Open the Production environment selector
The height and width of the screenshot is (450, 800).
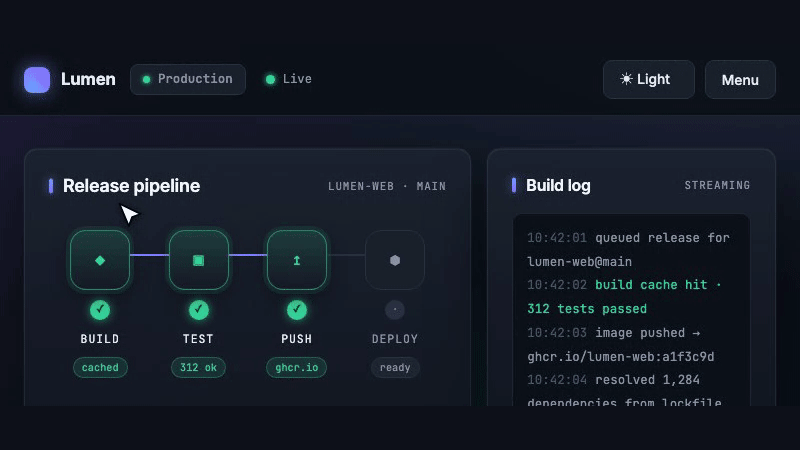[x=188, y=79]
